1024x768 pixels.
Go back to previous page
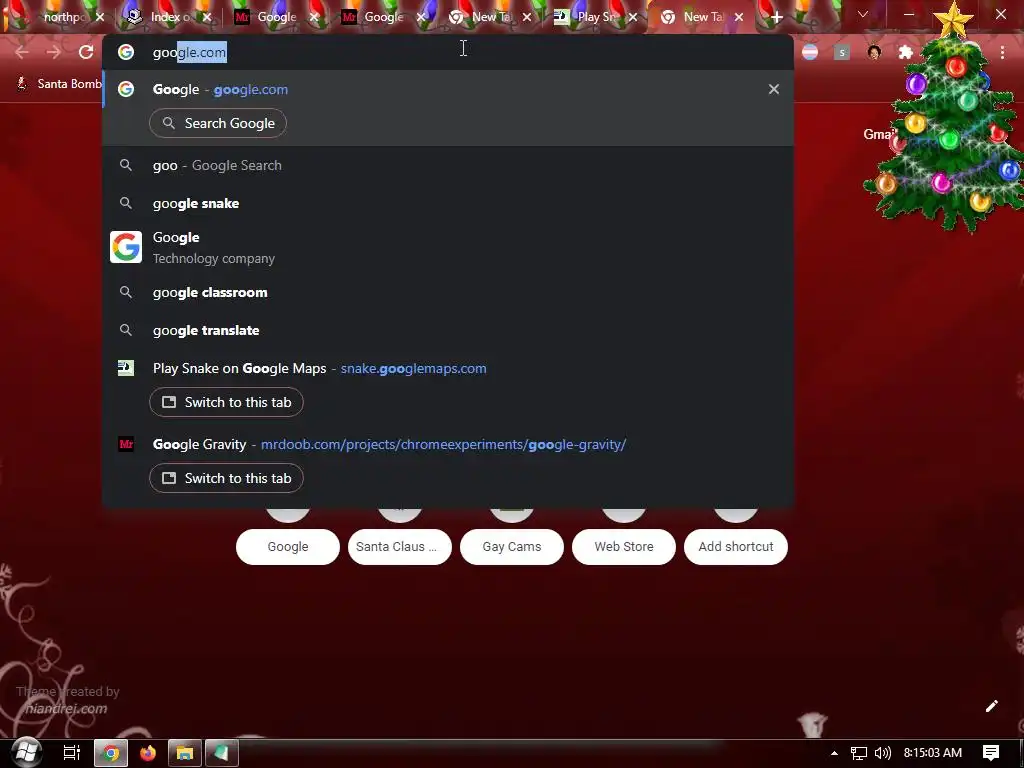point(22,52)
